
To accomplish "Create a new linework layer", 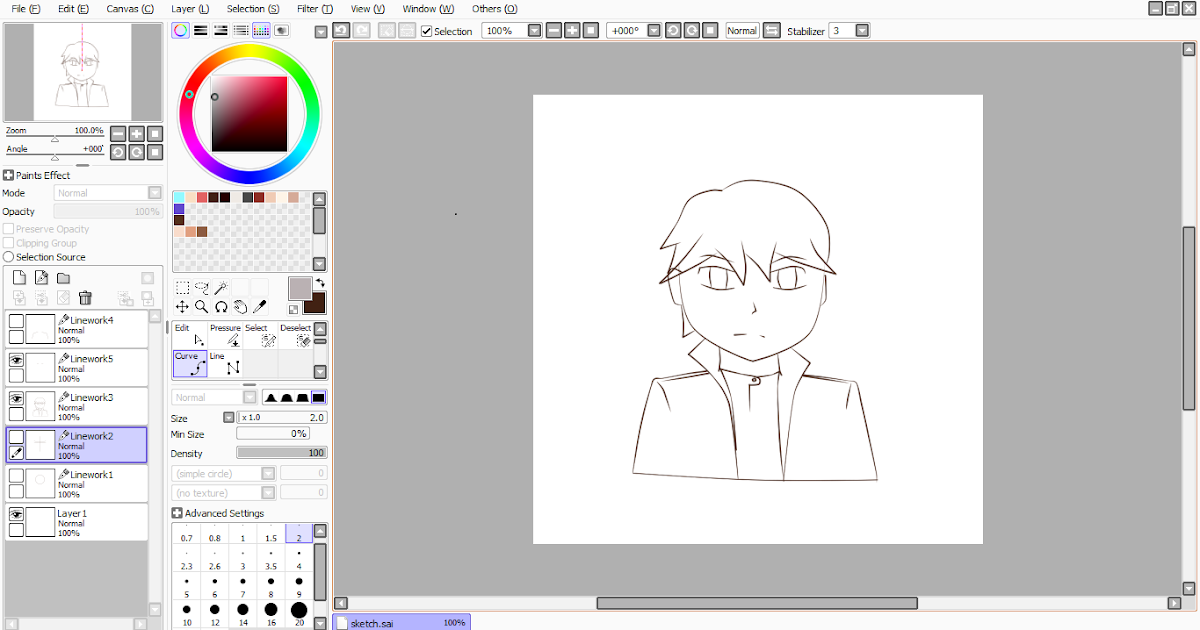I will click(41, 278).
